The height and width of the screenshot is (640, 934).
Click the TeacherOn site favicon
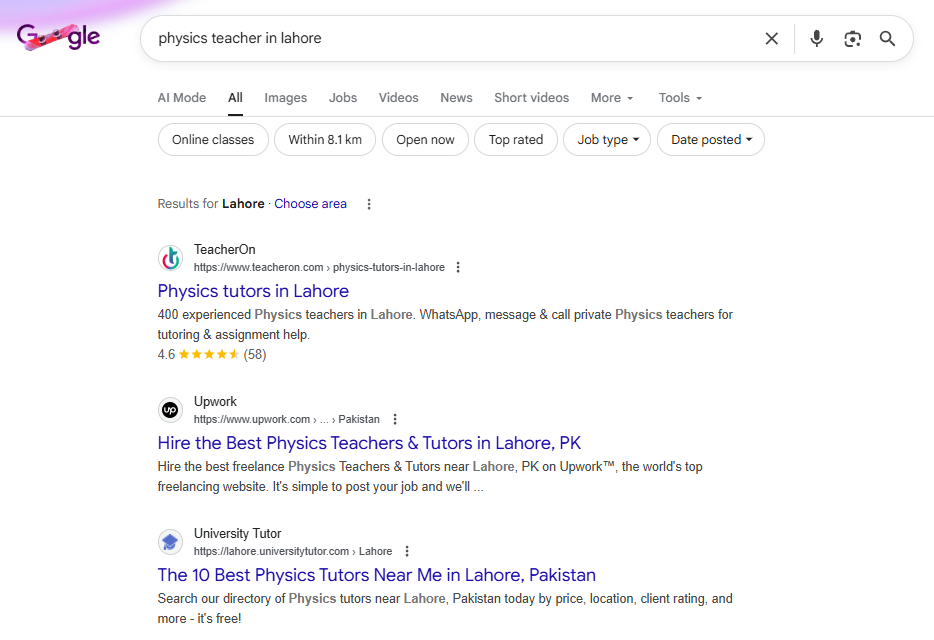point(170,258)
